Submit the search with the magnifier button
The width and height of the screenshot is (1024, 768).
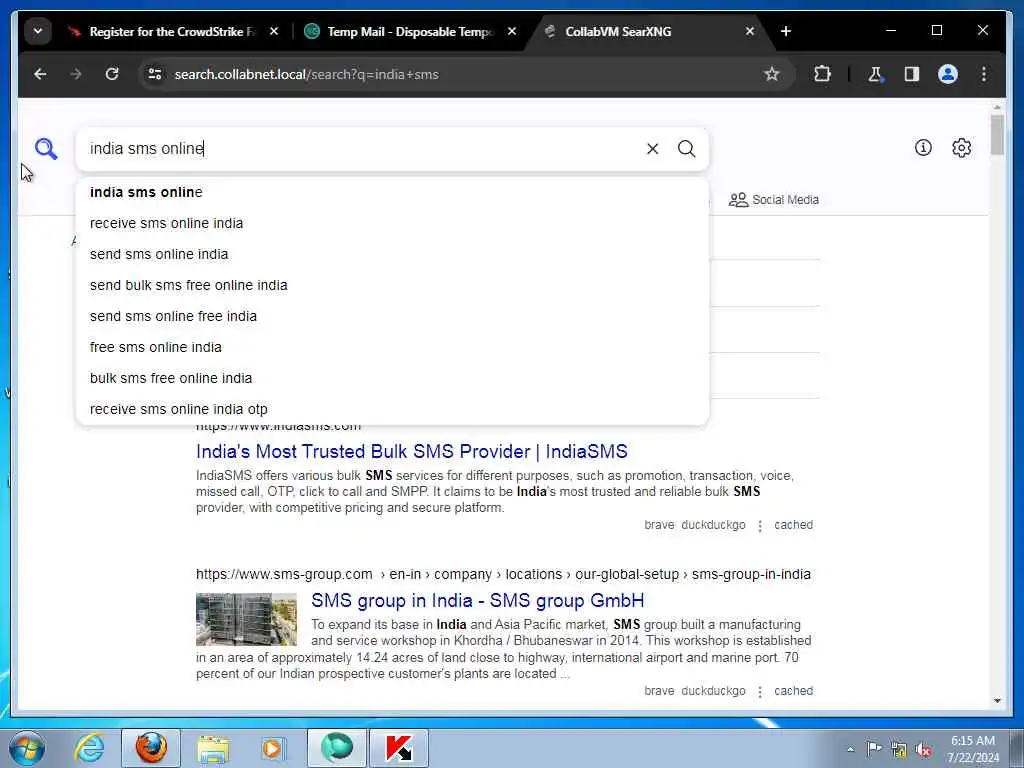point(686,149)
